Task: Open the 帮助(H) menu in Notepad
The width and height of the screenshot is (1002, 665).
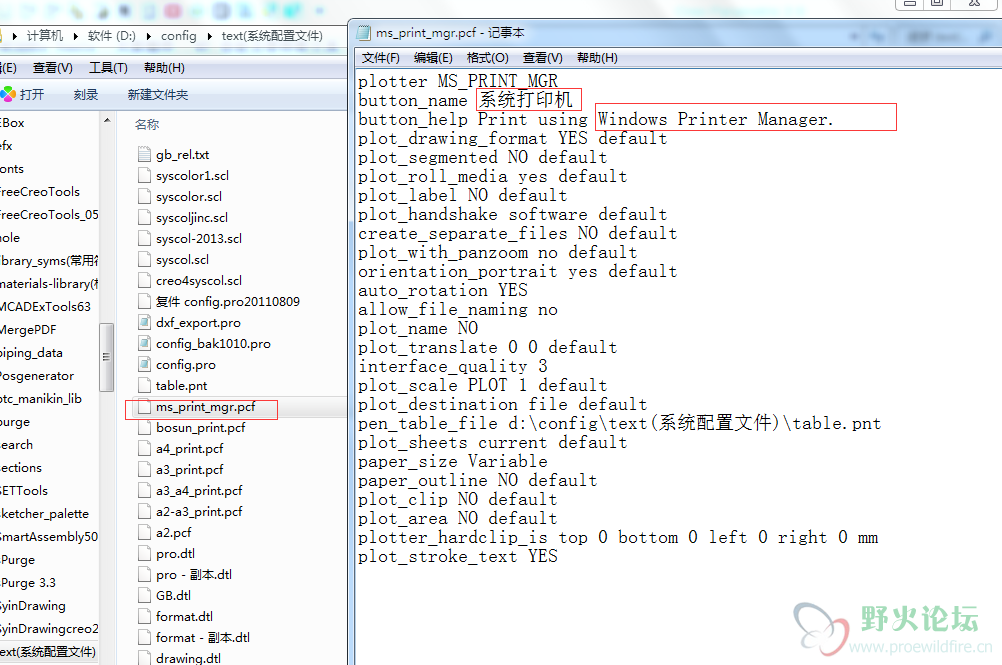Action: (597, 58)
